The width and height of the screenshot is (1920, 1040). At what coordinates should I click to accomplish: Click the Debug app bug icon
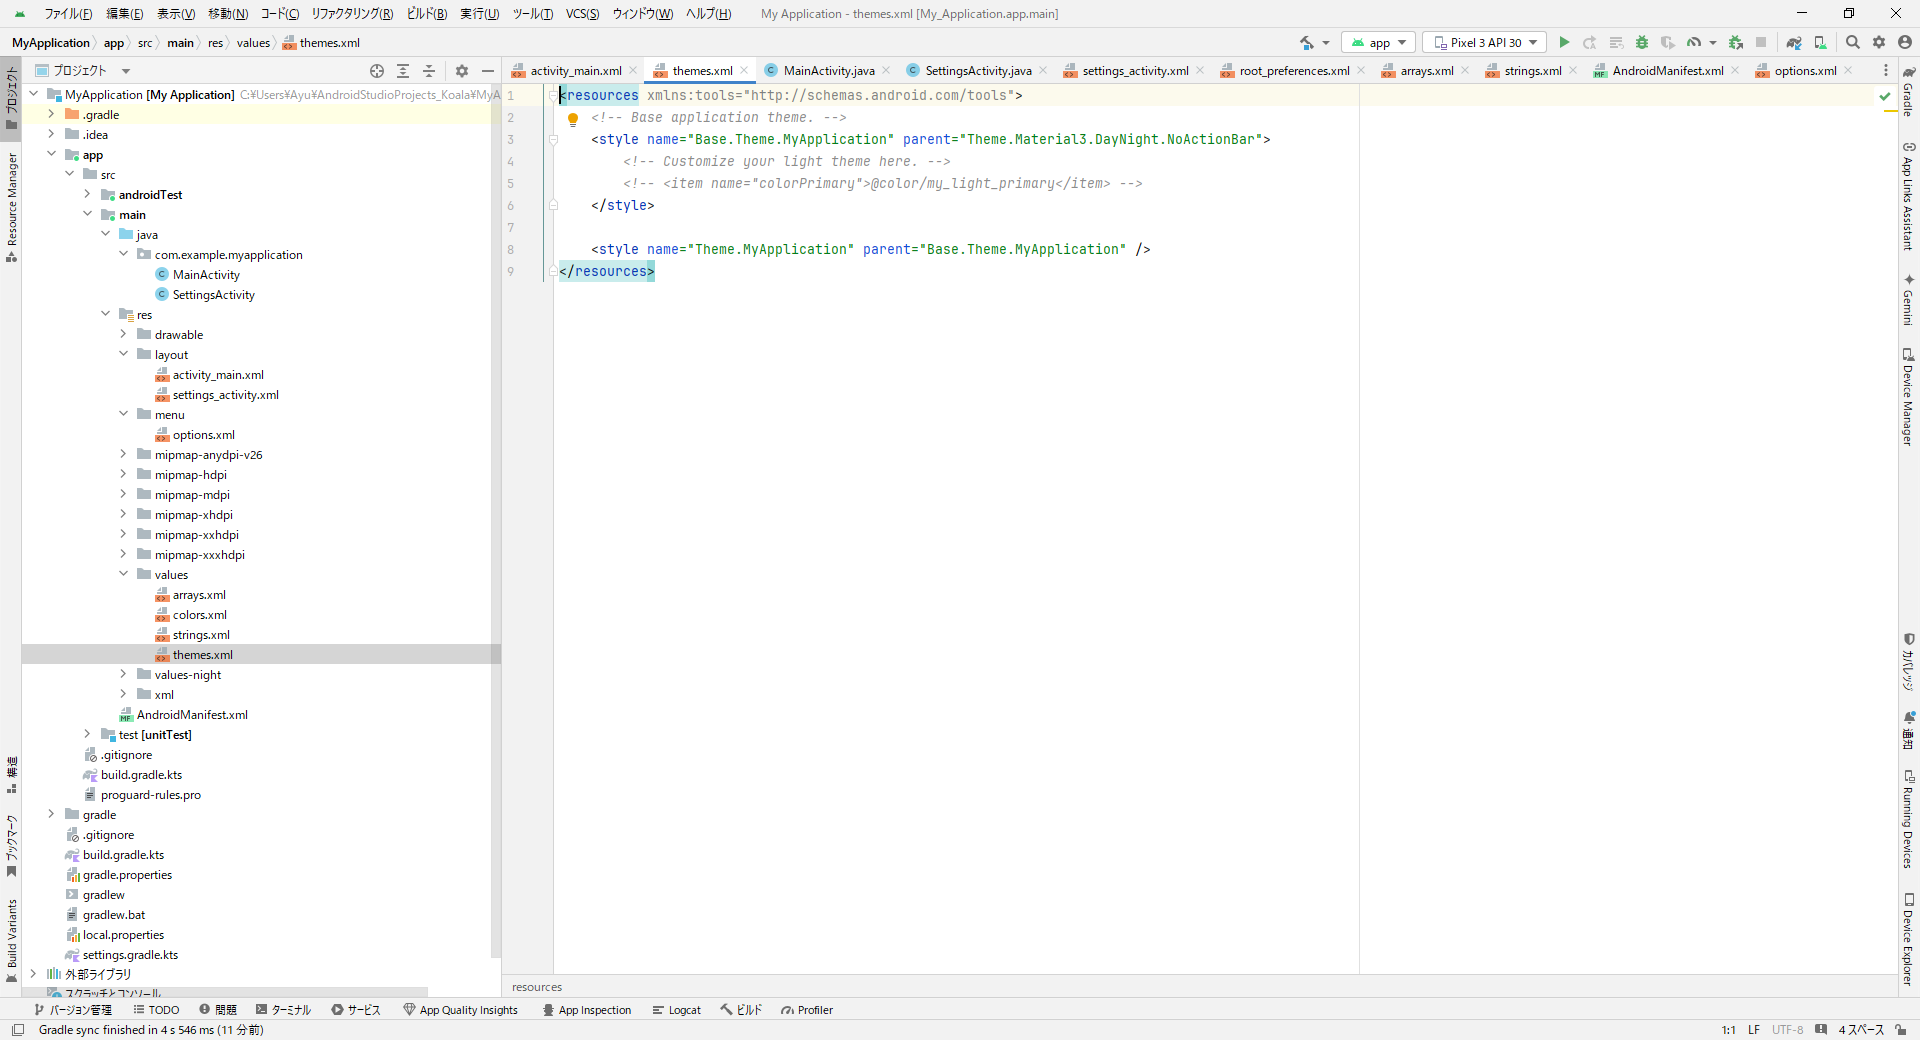click(x=1641, y=42)
